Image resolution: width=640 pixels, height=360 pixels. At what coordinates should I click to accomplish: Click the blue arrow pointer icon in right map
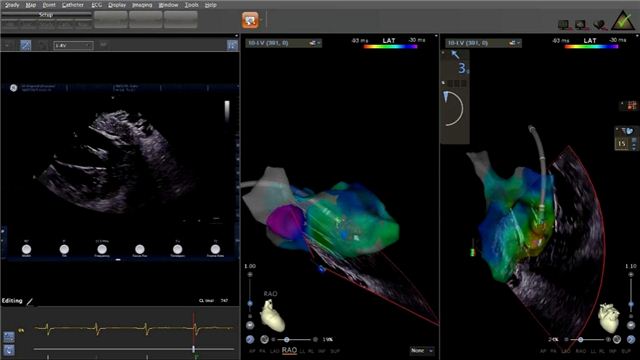coord(455,55)
